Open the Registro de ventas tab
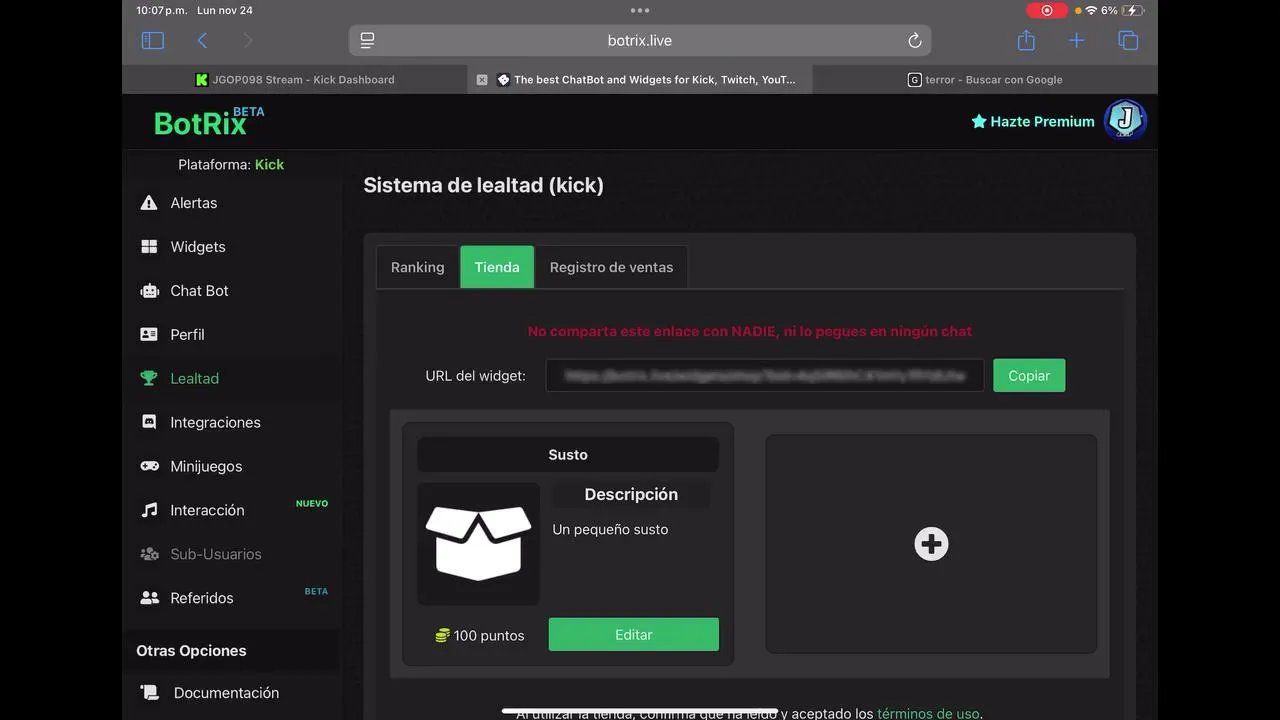Image resolution: width=1280 pixels, height=720 pixels. (x=611, y=267)
